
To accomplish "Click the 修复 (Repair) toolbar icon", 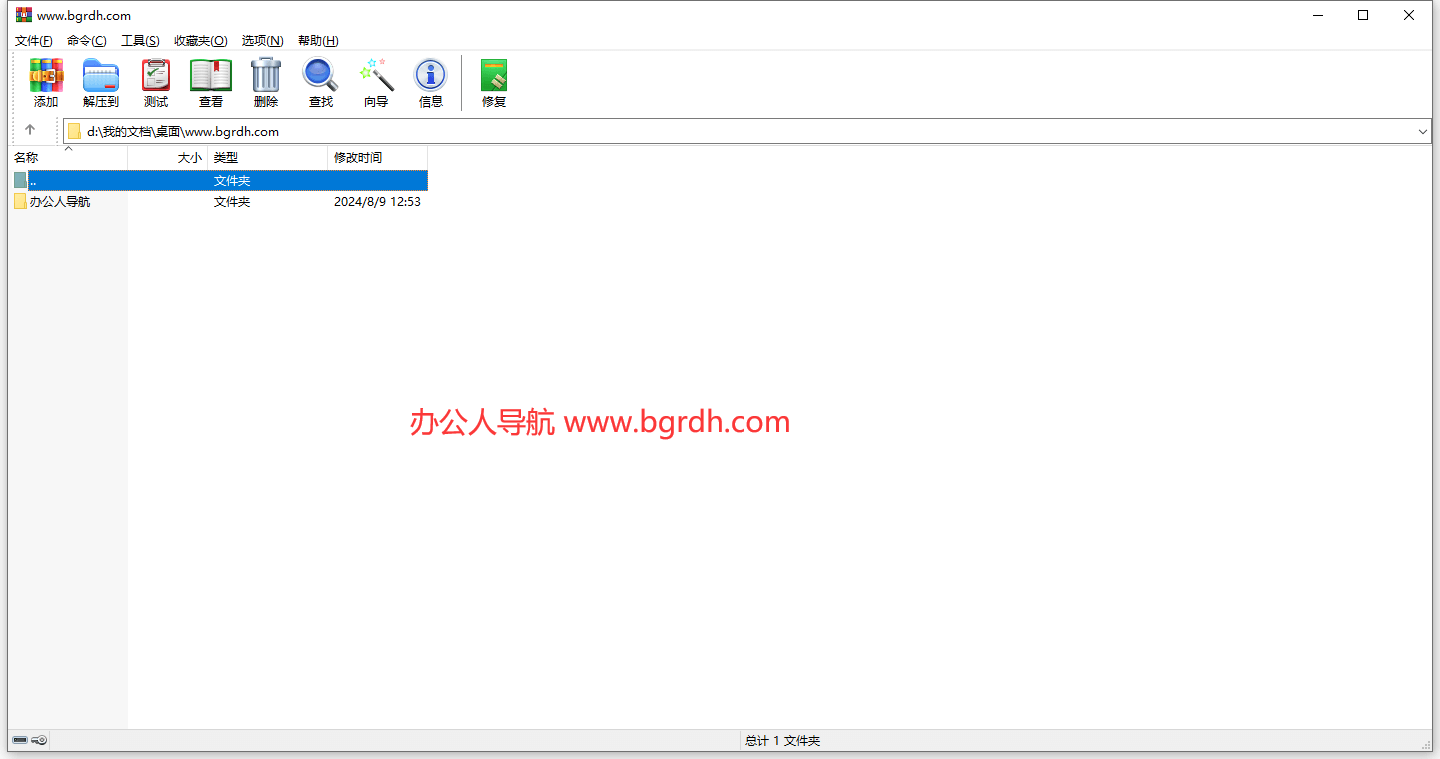I will tap(494, 76).
